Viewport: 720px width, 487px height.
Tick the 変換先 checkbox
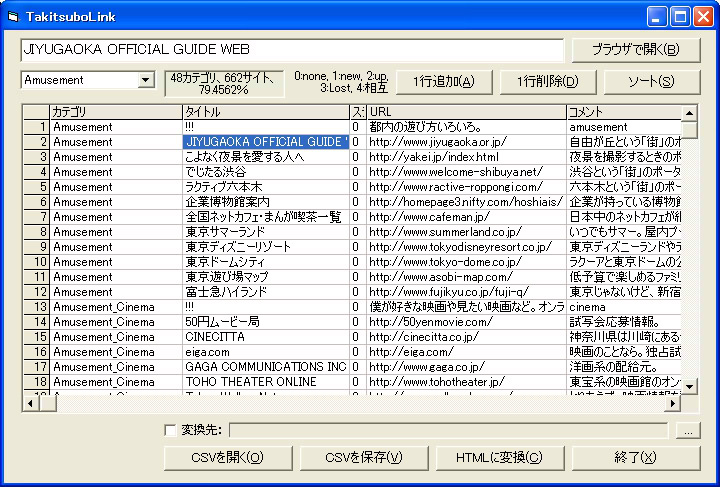(x=170, y=430)
